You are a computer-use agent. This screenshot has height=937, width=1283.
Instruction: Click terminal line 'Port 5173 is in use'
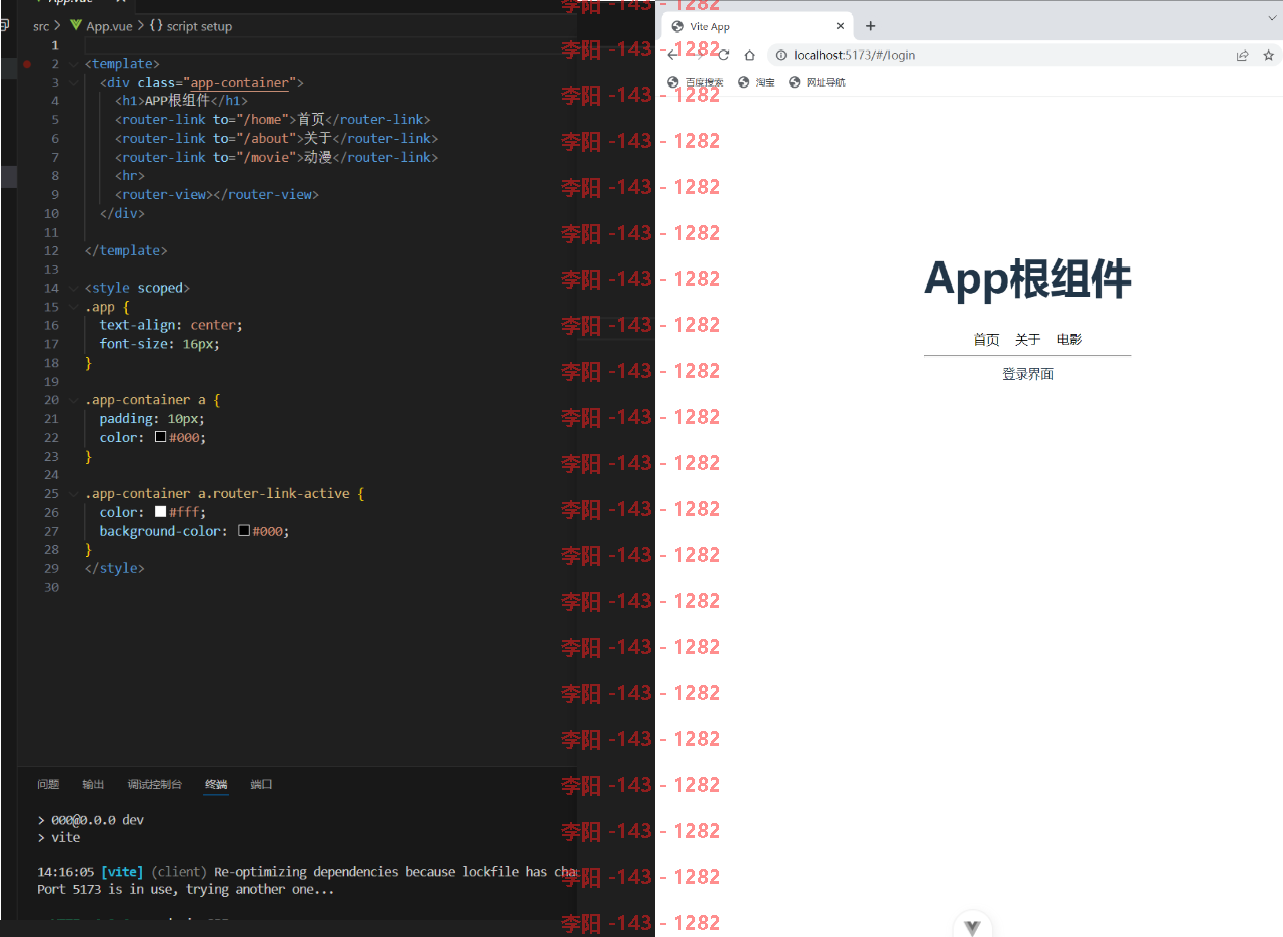tap(186, 889)
